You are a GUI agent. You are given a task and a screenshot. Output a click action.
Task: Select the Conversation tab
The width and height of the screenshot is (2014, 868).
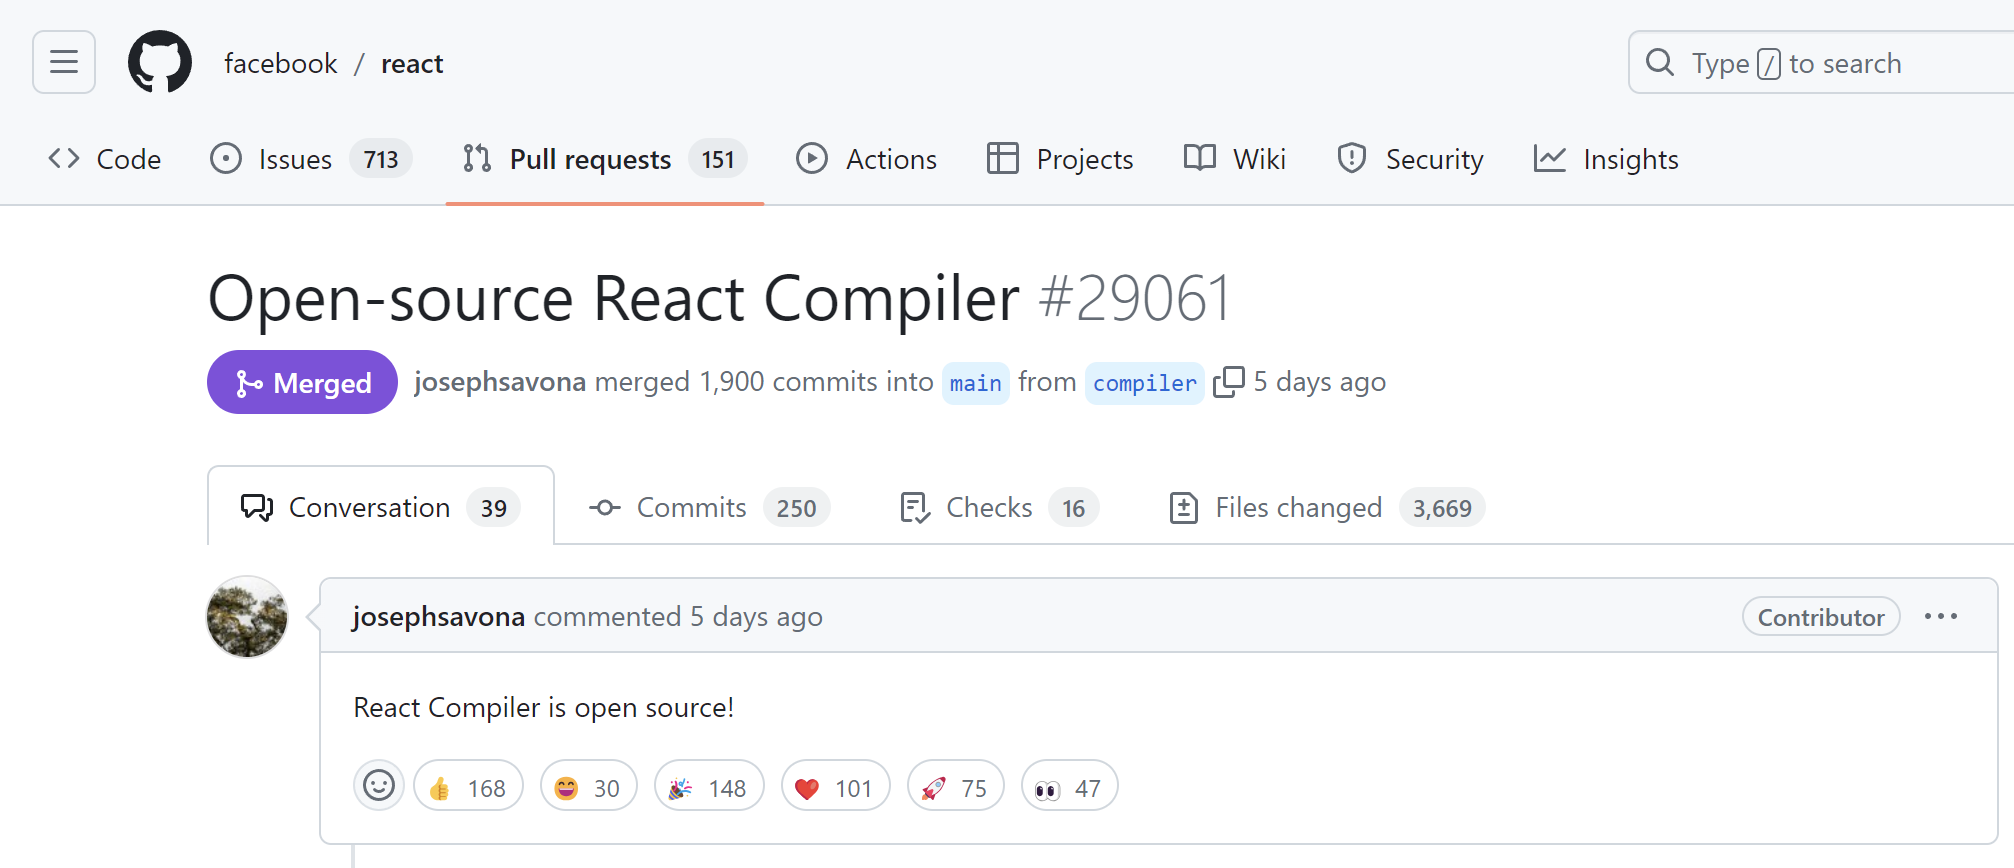tap(381, 507)
